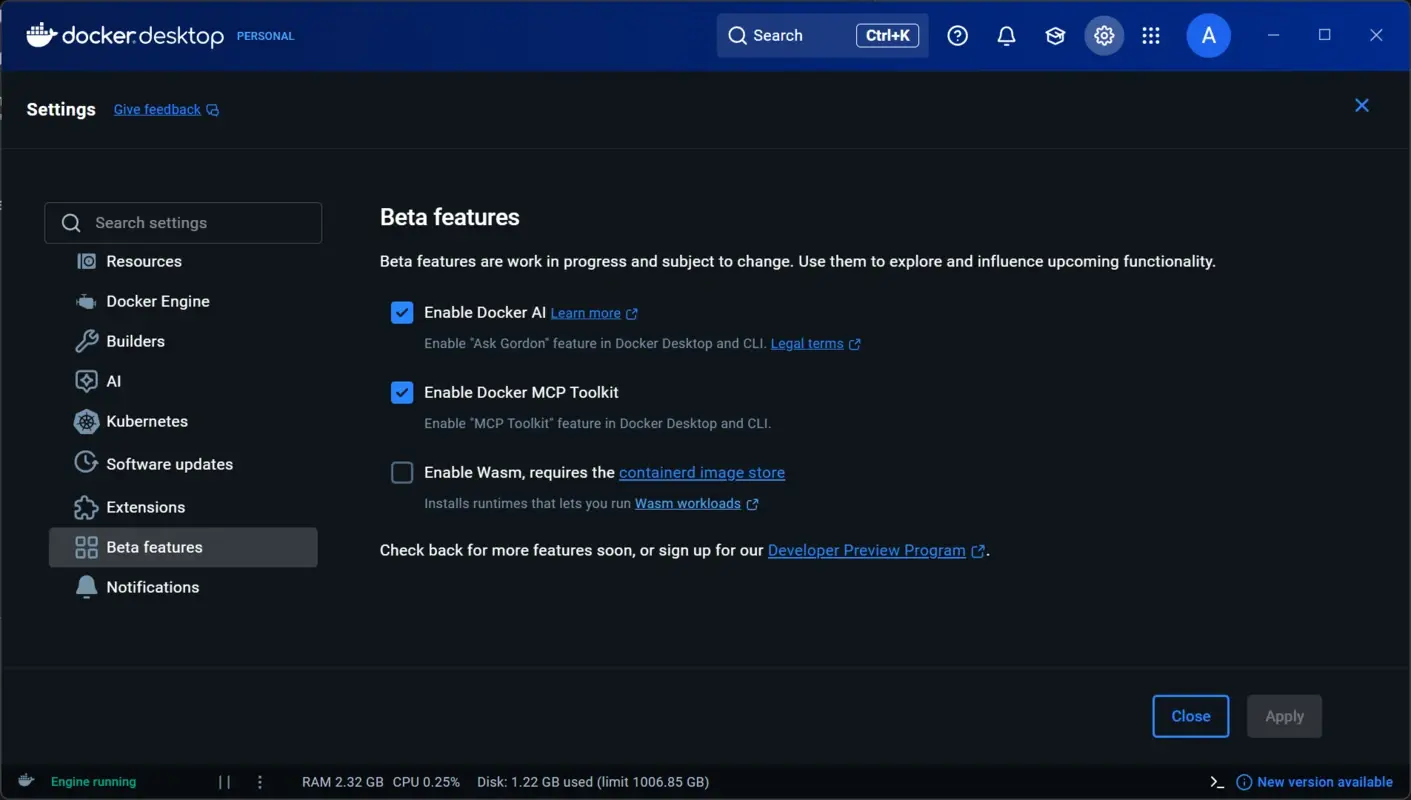This screenshot has height=800, width=1411.
Task: Open the status bar three-dot menu
Action: [259, 781]
